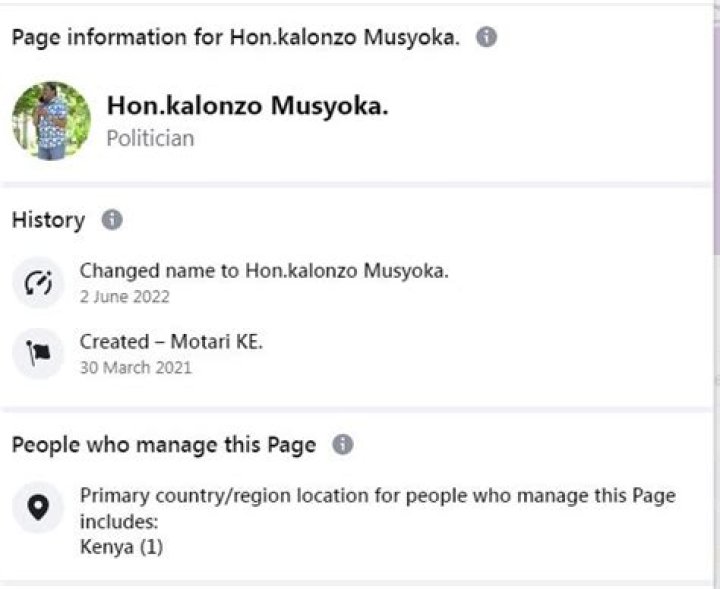Click the Hon.kalonzo Musyoka page name
Screen dimensions: 720x589
[x=246, y=107]
